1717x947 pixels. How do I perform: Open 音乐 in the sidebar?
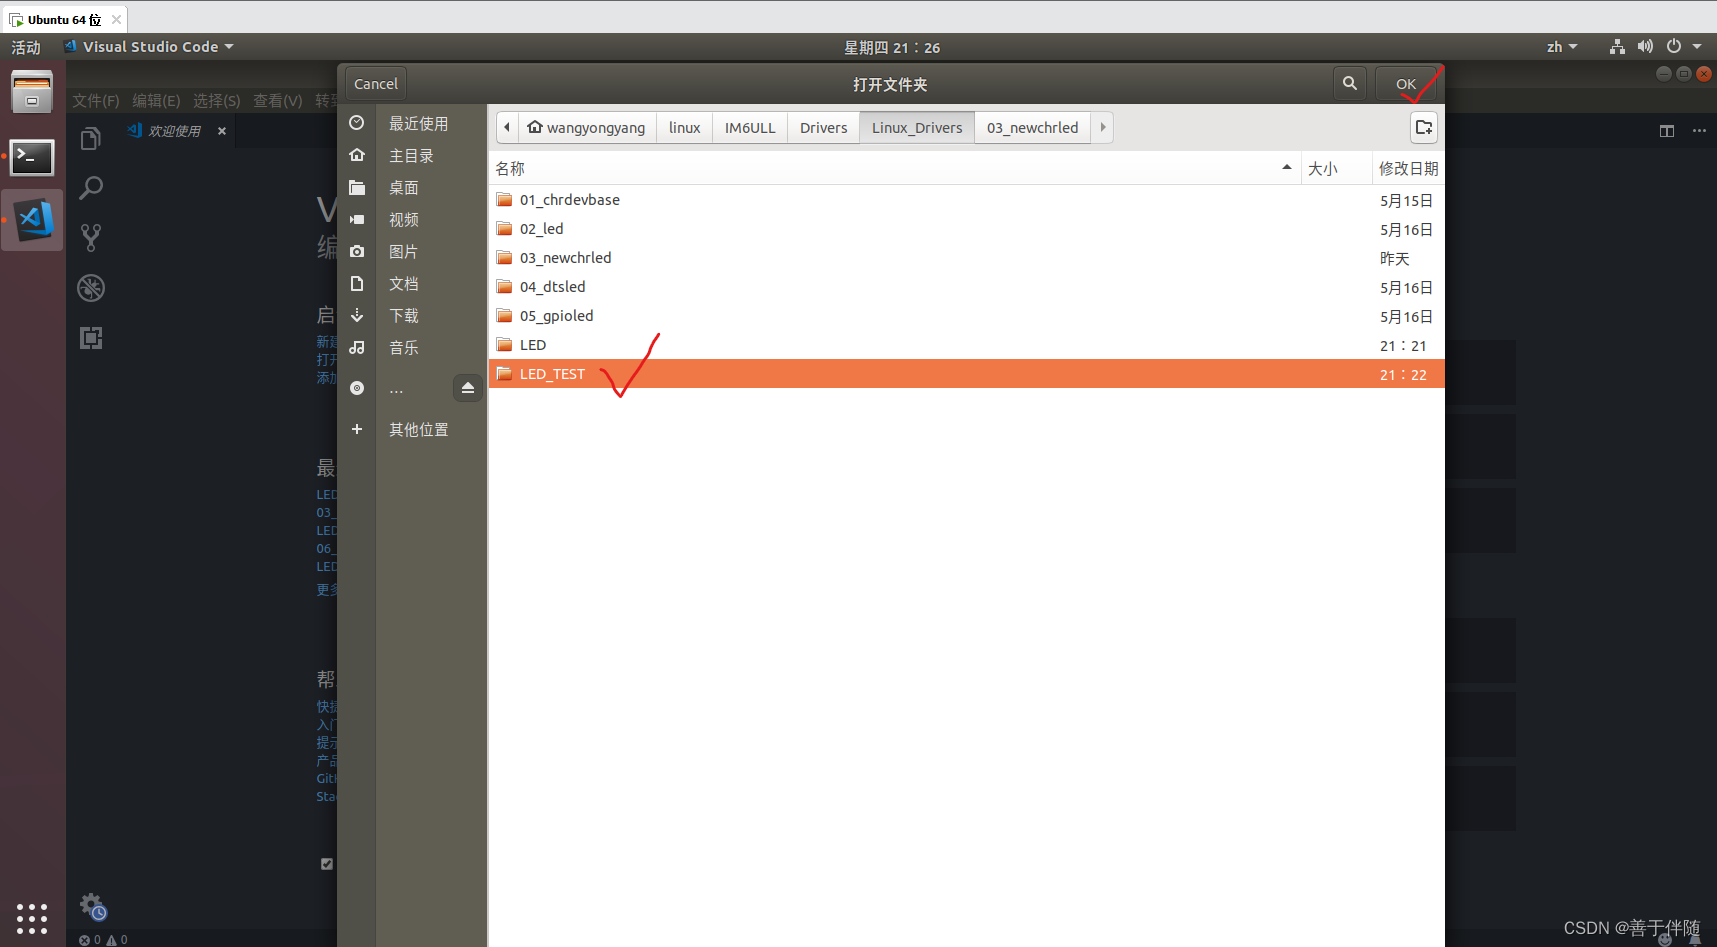[x=412, y=347]
